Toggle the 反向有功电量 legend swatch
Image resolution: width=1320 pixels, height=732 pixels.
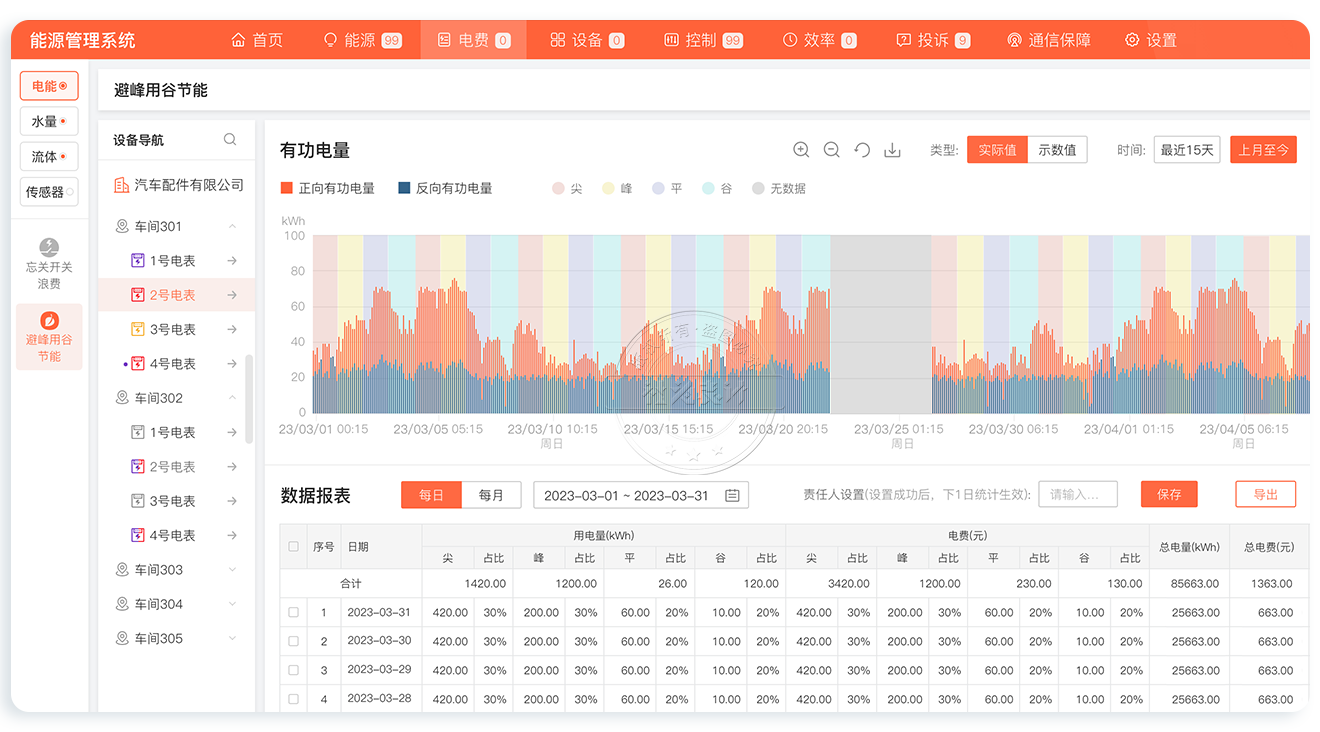pos(404,188)
